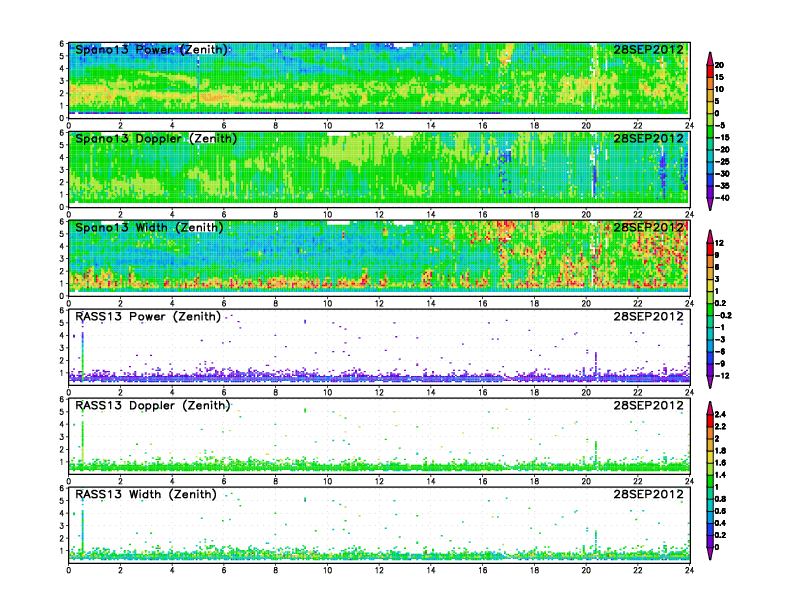
Task: Click the "18" x-axis tick under Spano13 Width panel
Action: click(x=534, y=303)
